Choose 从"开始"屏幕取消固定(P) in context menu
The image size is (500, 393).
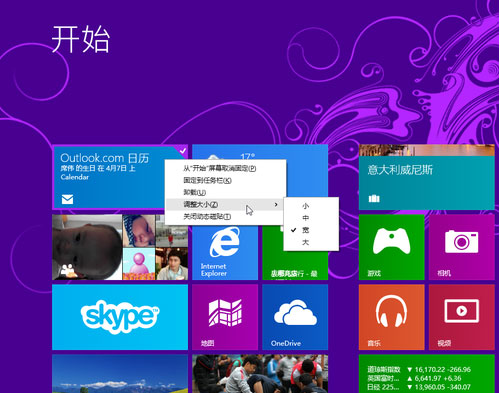226,168
